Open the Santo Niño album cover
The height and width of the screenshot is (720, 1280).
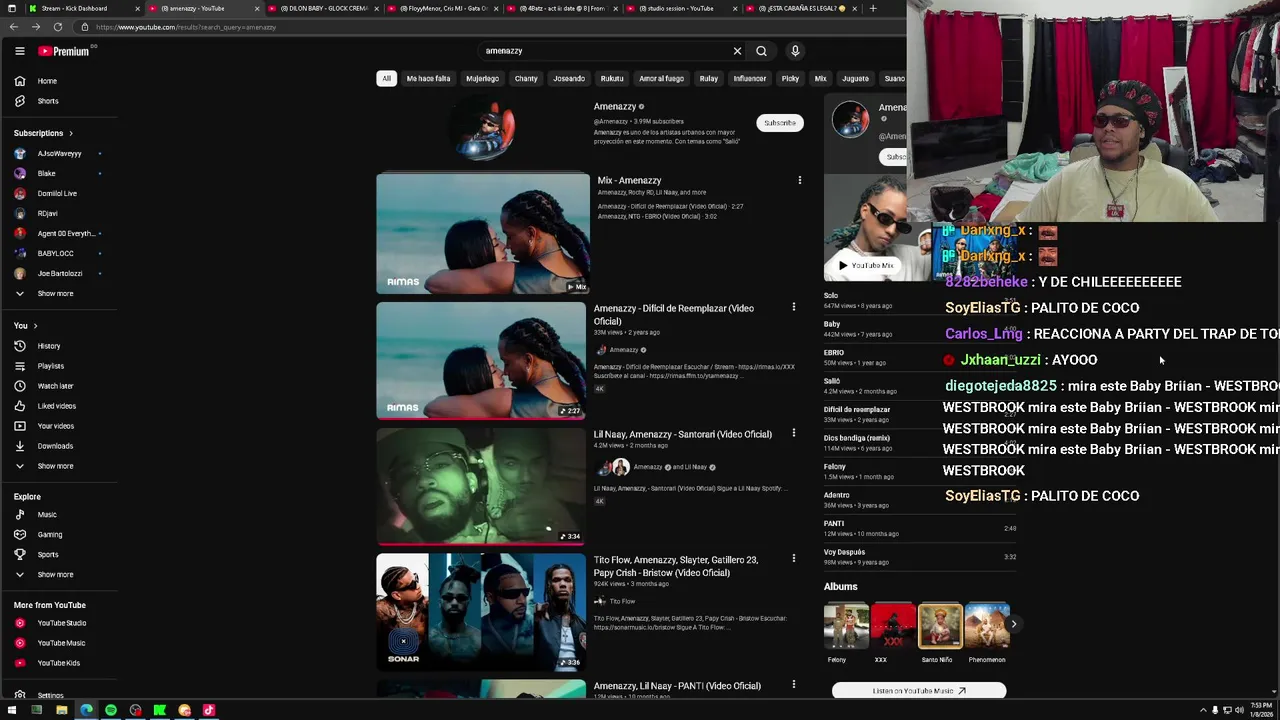point(940,626)
